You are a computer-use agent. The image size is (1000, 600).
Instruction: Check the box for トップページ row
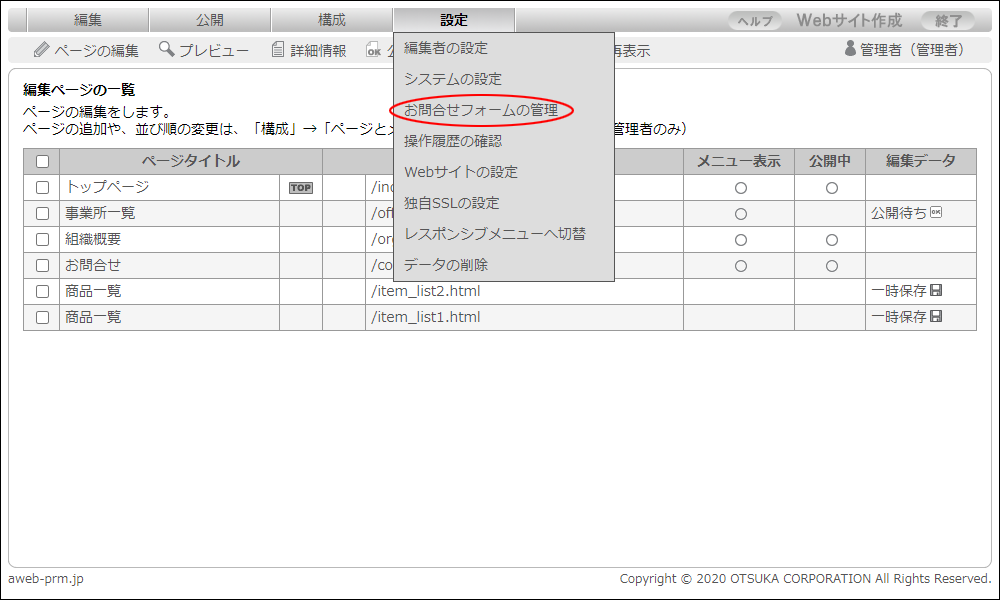point(42,188)
